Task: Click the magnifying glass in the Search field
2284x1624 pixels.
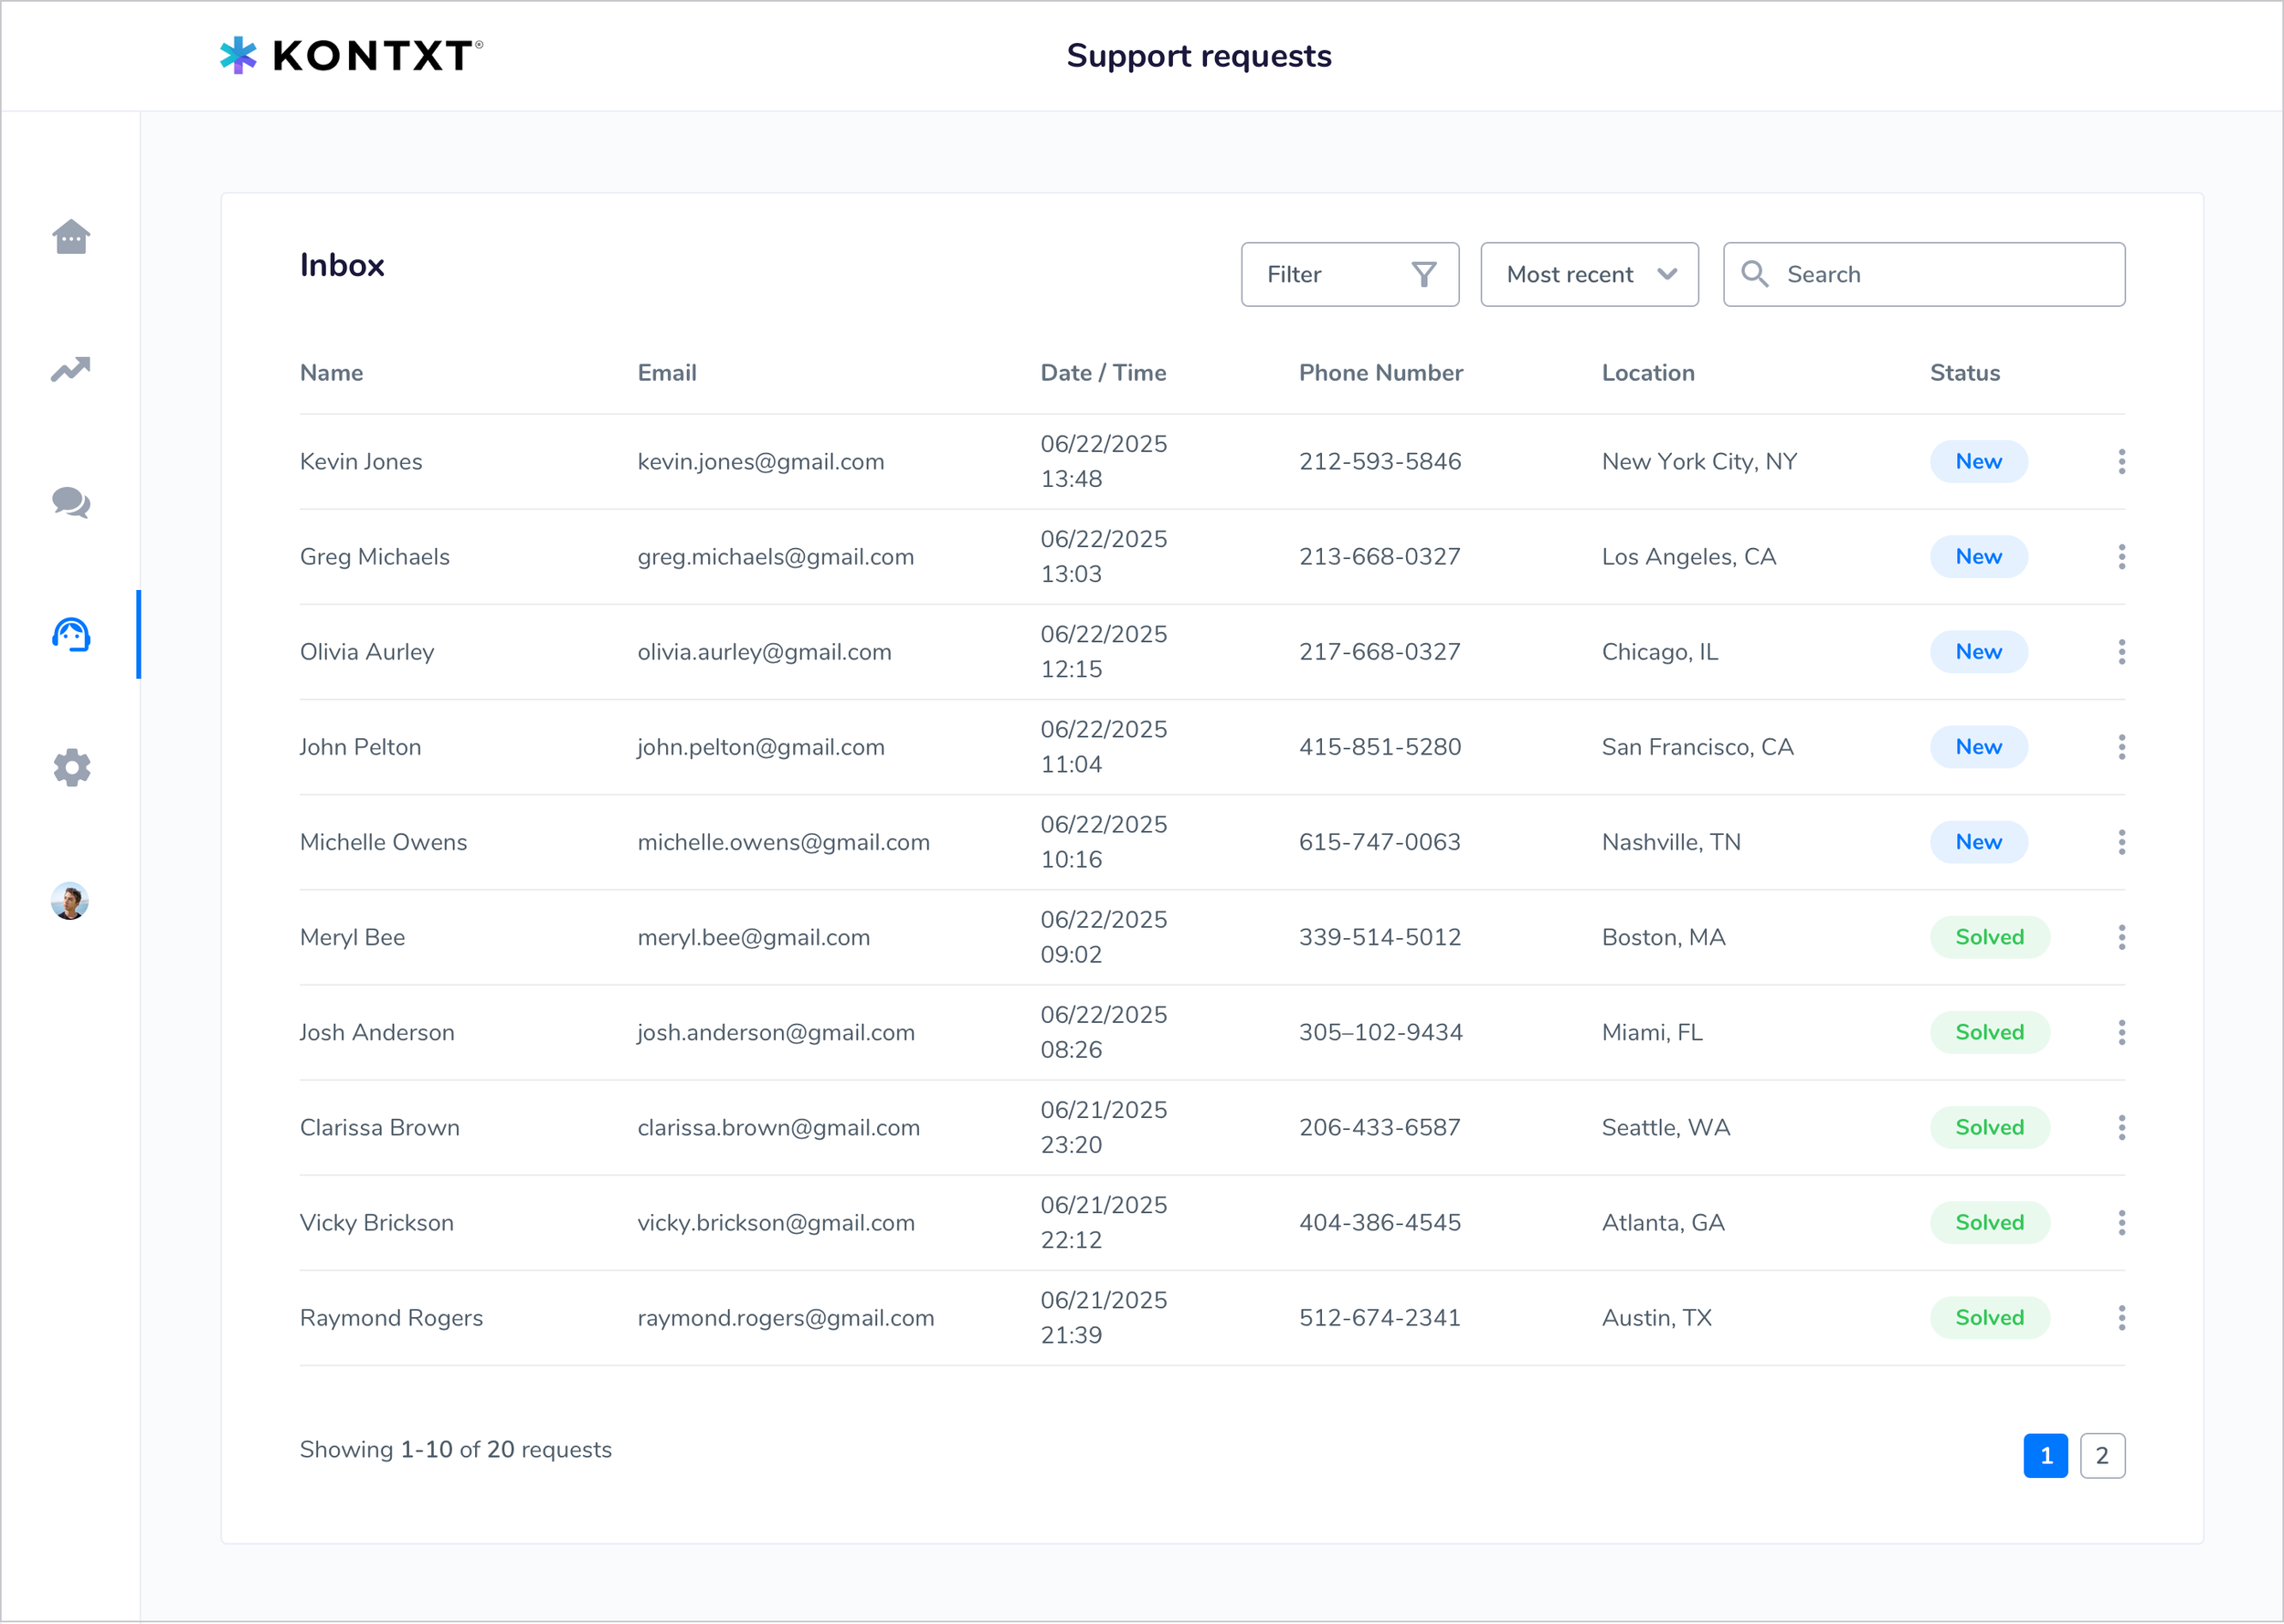Action: click(x=1755, y=274)
